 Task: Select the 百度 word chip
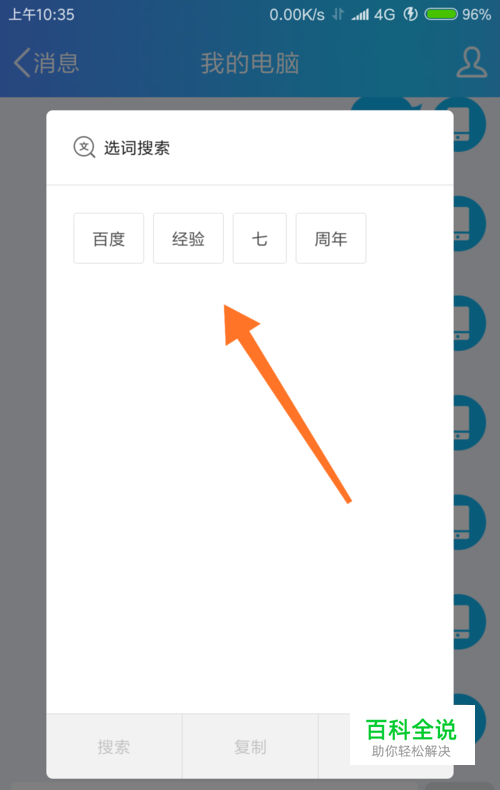(109, 238)
